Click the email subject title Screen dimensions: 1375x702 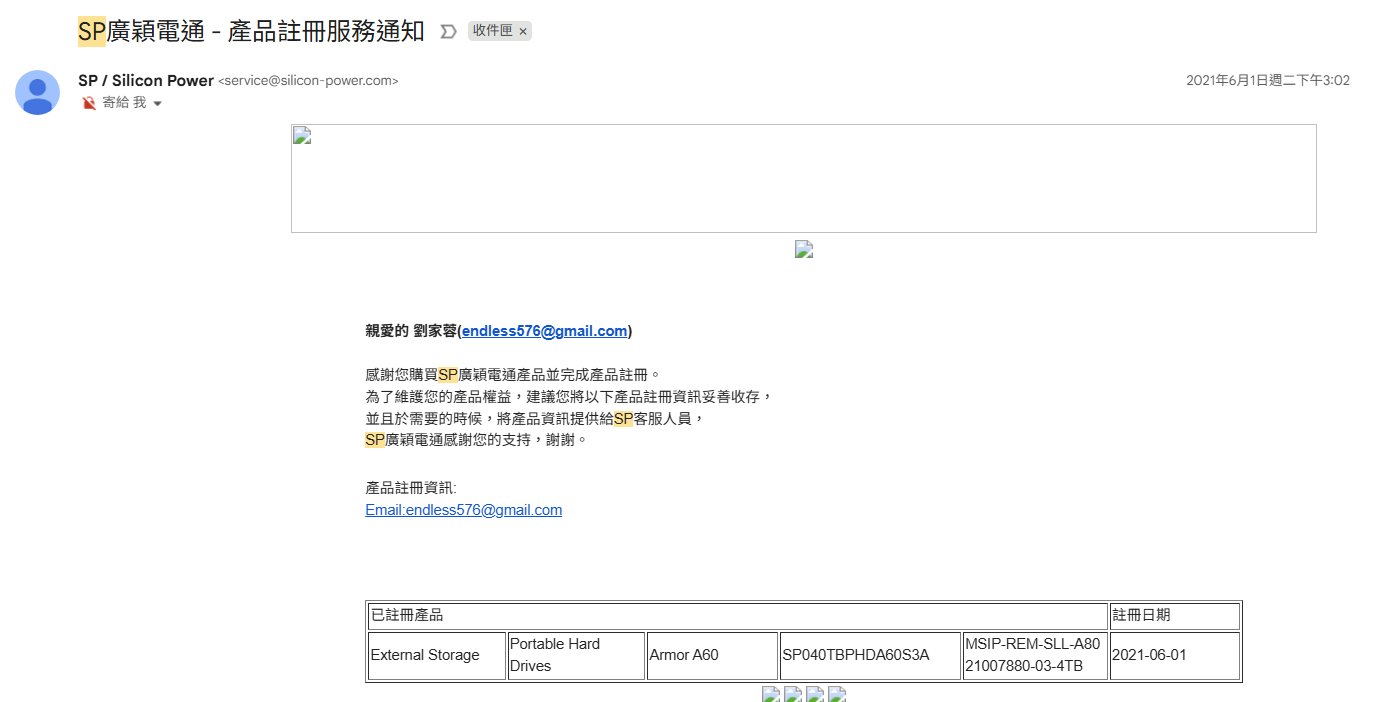251,32
